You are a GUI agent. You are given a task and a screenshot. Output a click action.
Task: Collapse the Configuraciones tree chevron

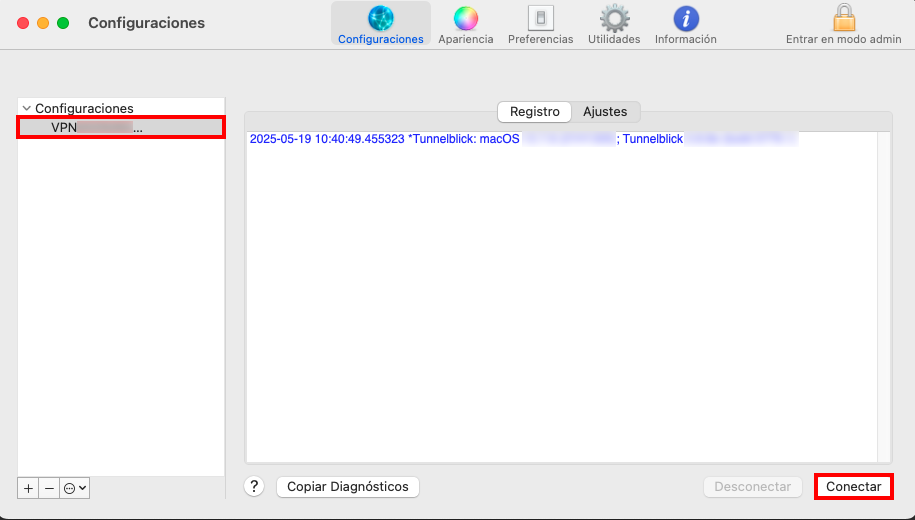26,109
